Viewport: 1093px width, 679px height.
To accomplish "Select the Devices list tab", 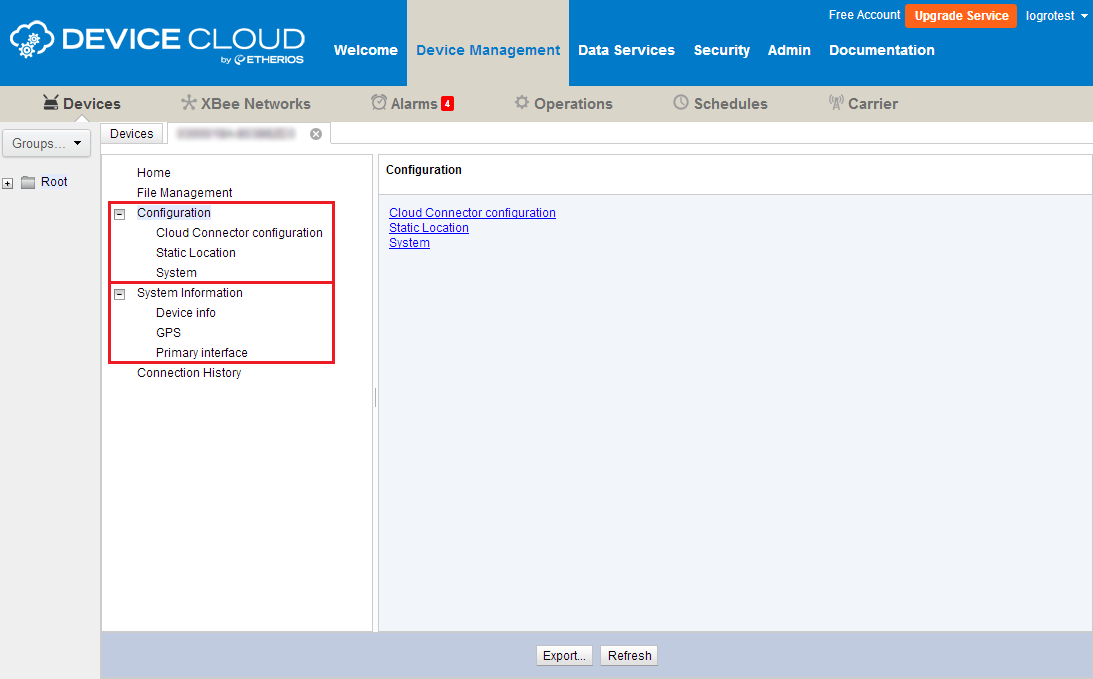I will click(132, 133).
